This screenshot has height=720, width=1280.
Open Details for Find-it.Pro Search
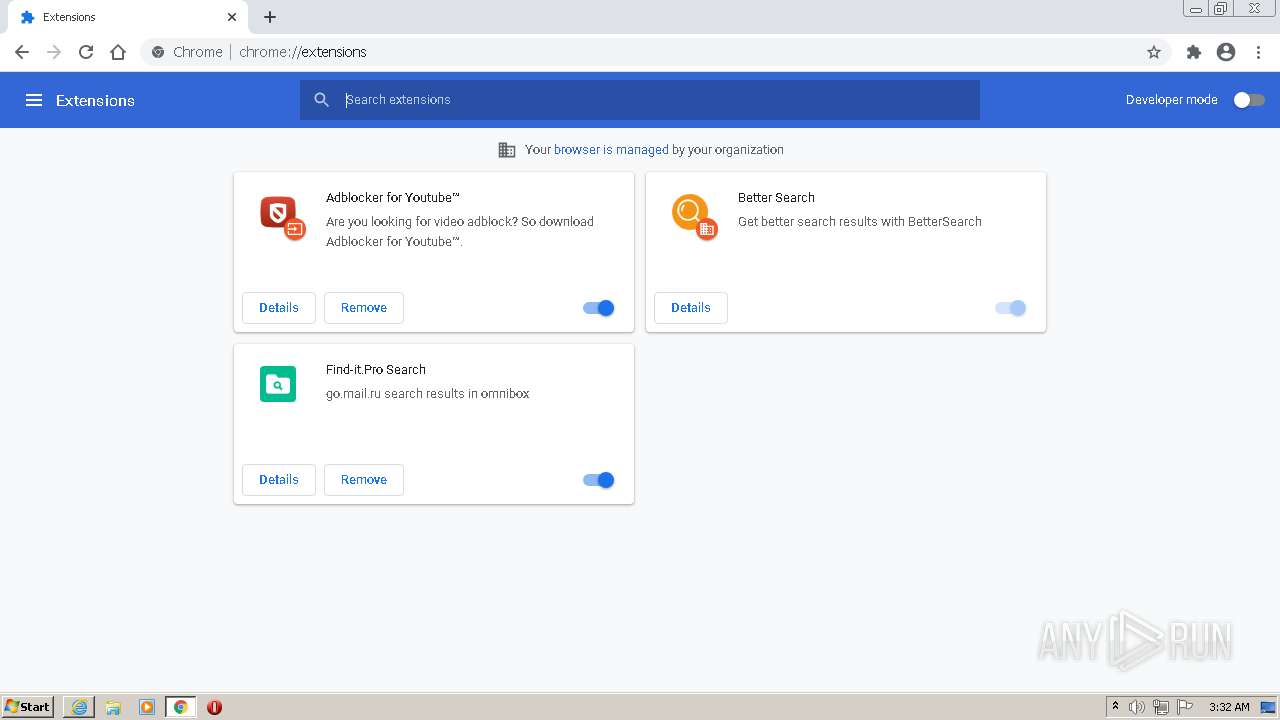point(279,480)
